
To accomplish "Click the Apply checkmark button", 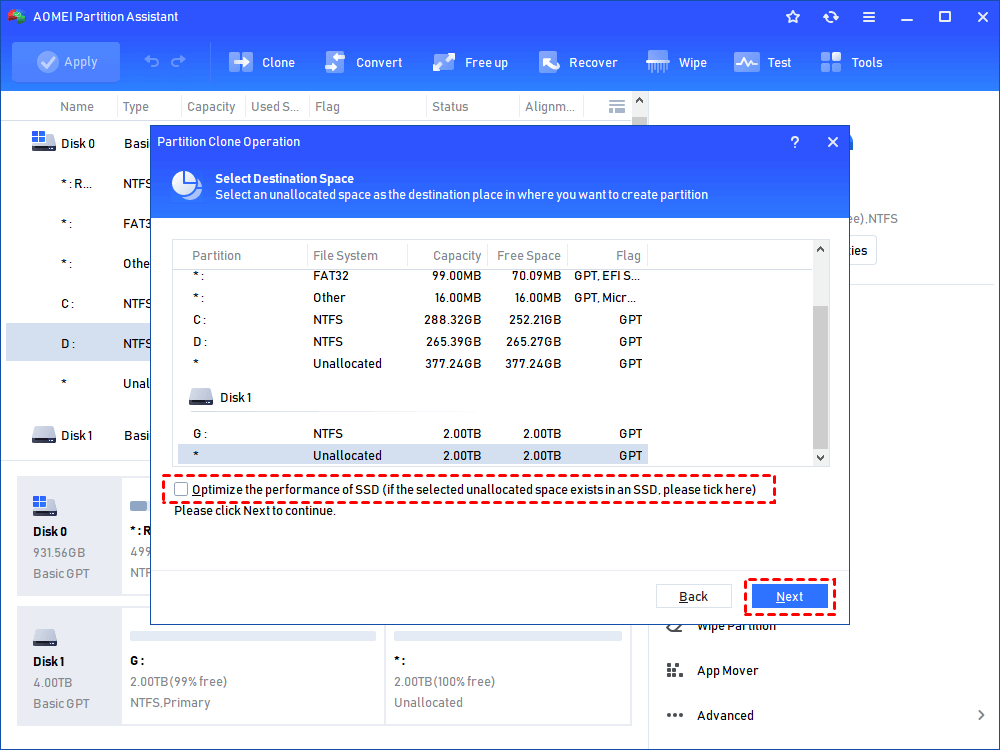I will click(x=66, y=62).
